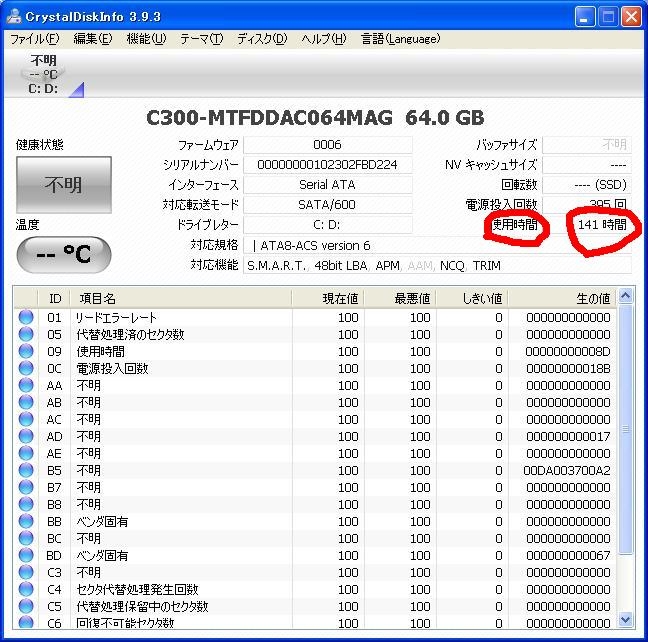Viewport: 648px width, 642px height.
Task: Click status orb in the AE row
Action: click(26, 453)
